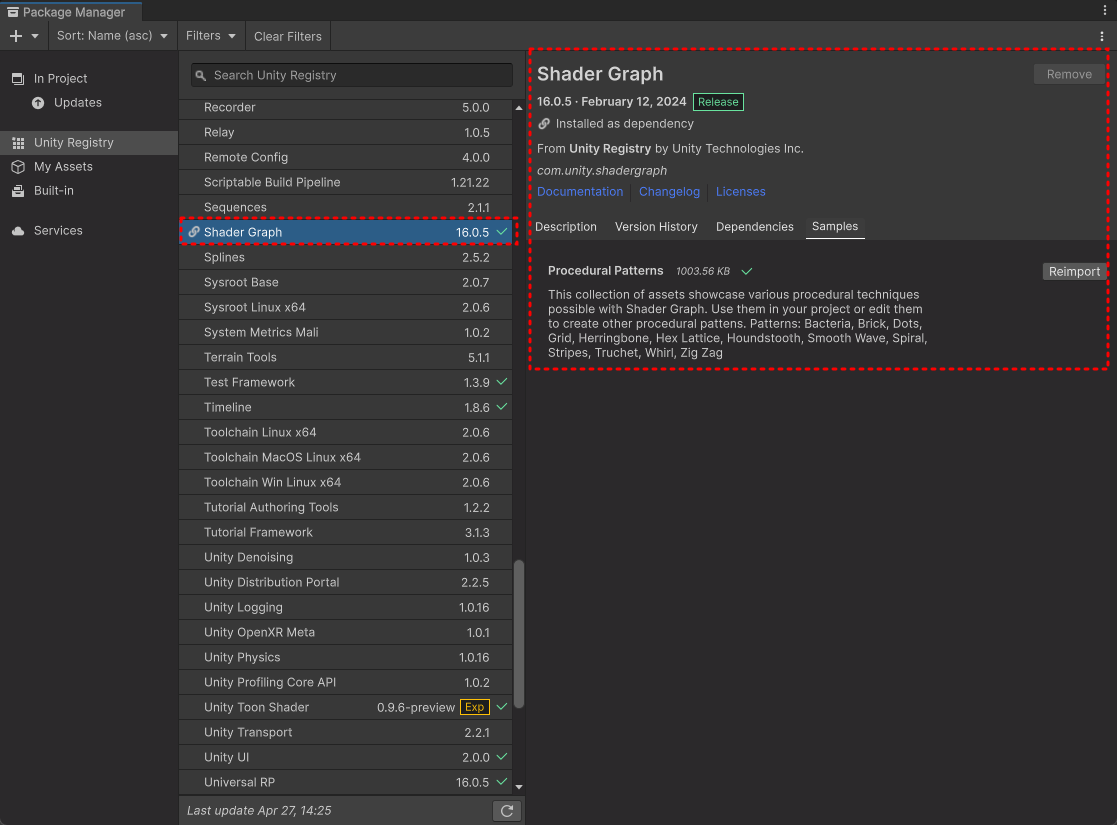Viewport: 1117px width, 825px height.
Task: Select the Sequences package row
Action: (x=346, y=207)
